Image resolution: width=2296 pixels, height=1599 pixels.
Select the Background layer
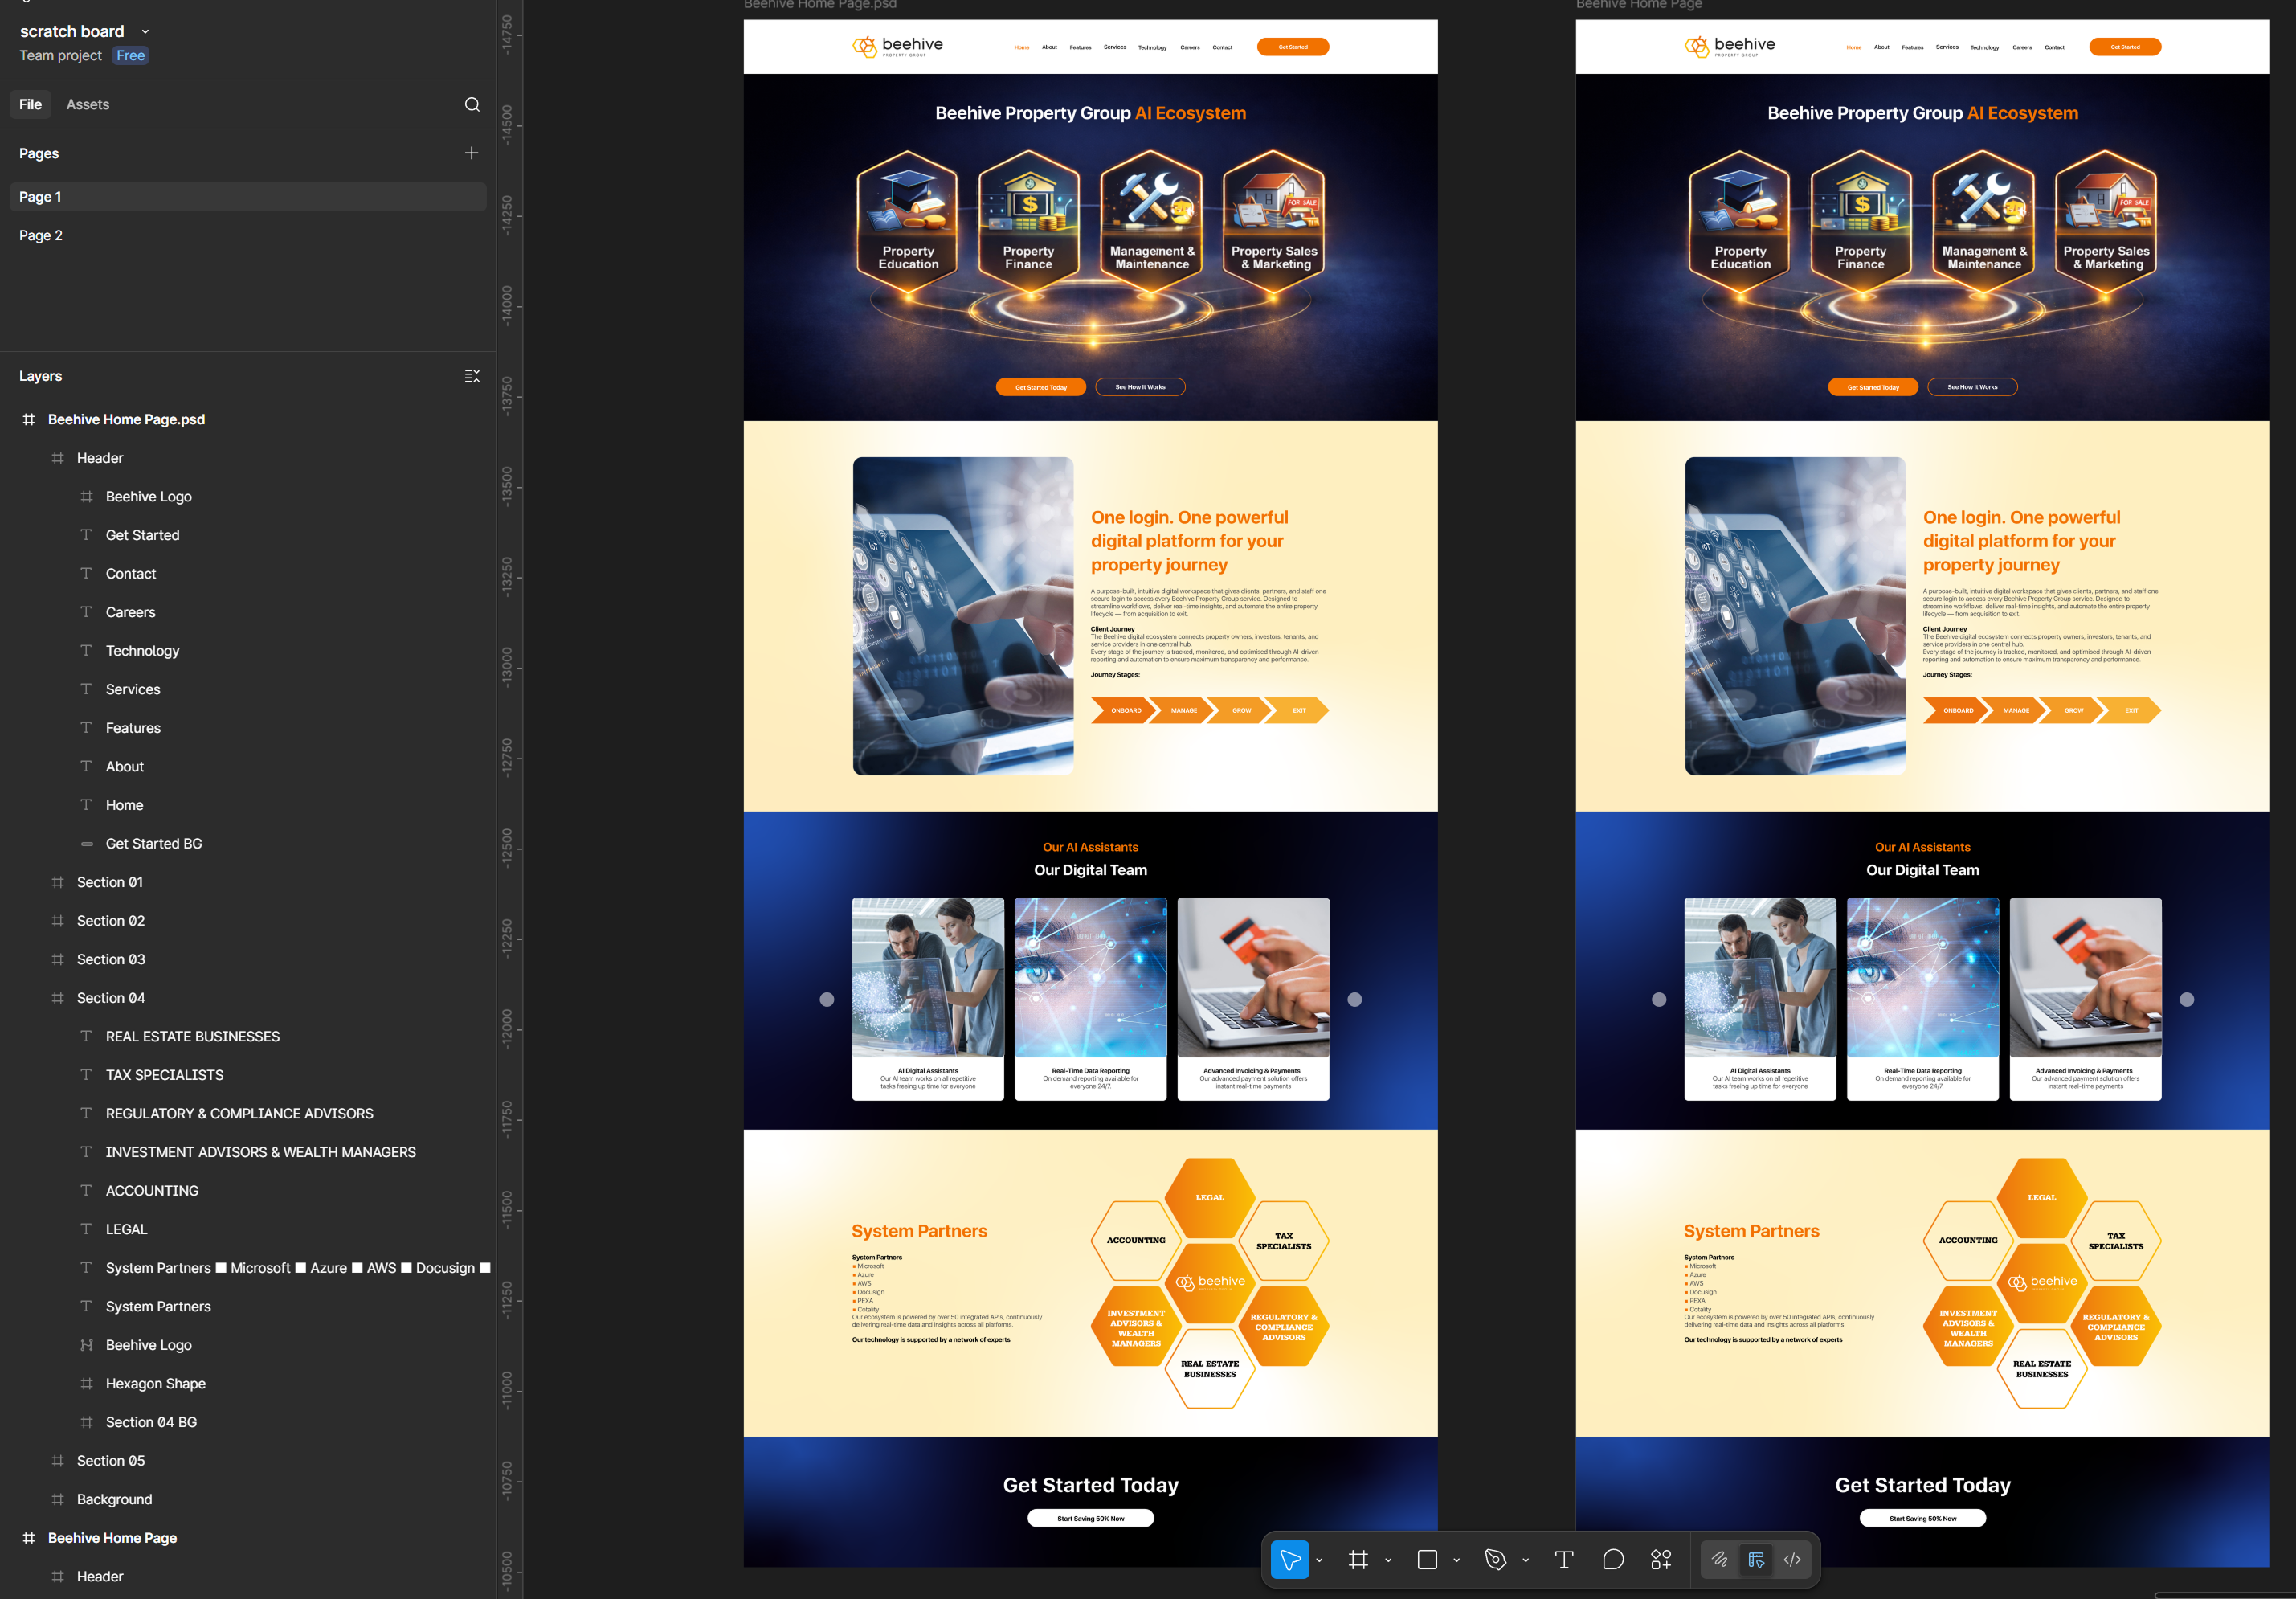point(114,1498)
